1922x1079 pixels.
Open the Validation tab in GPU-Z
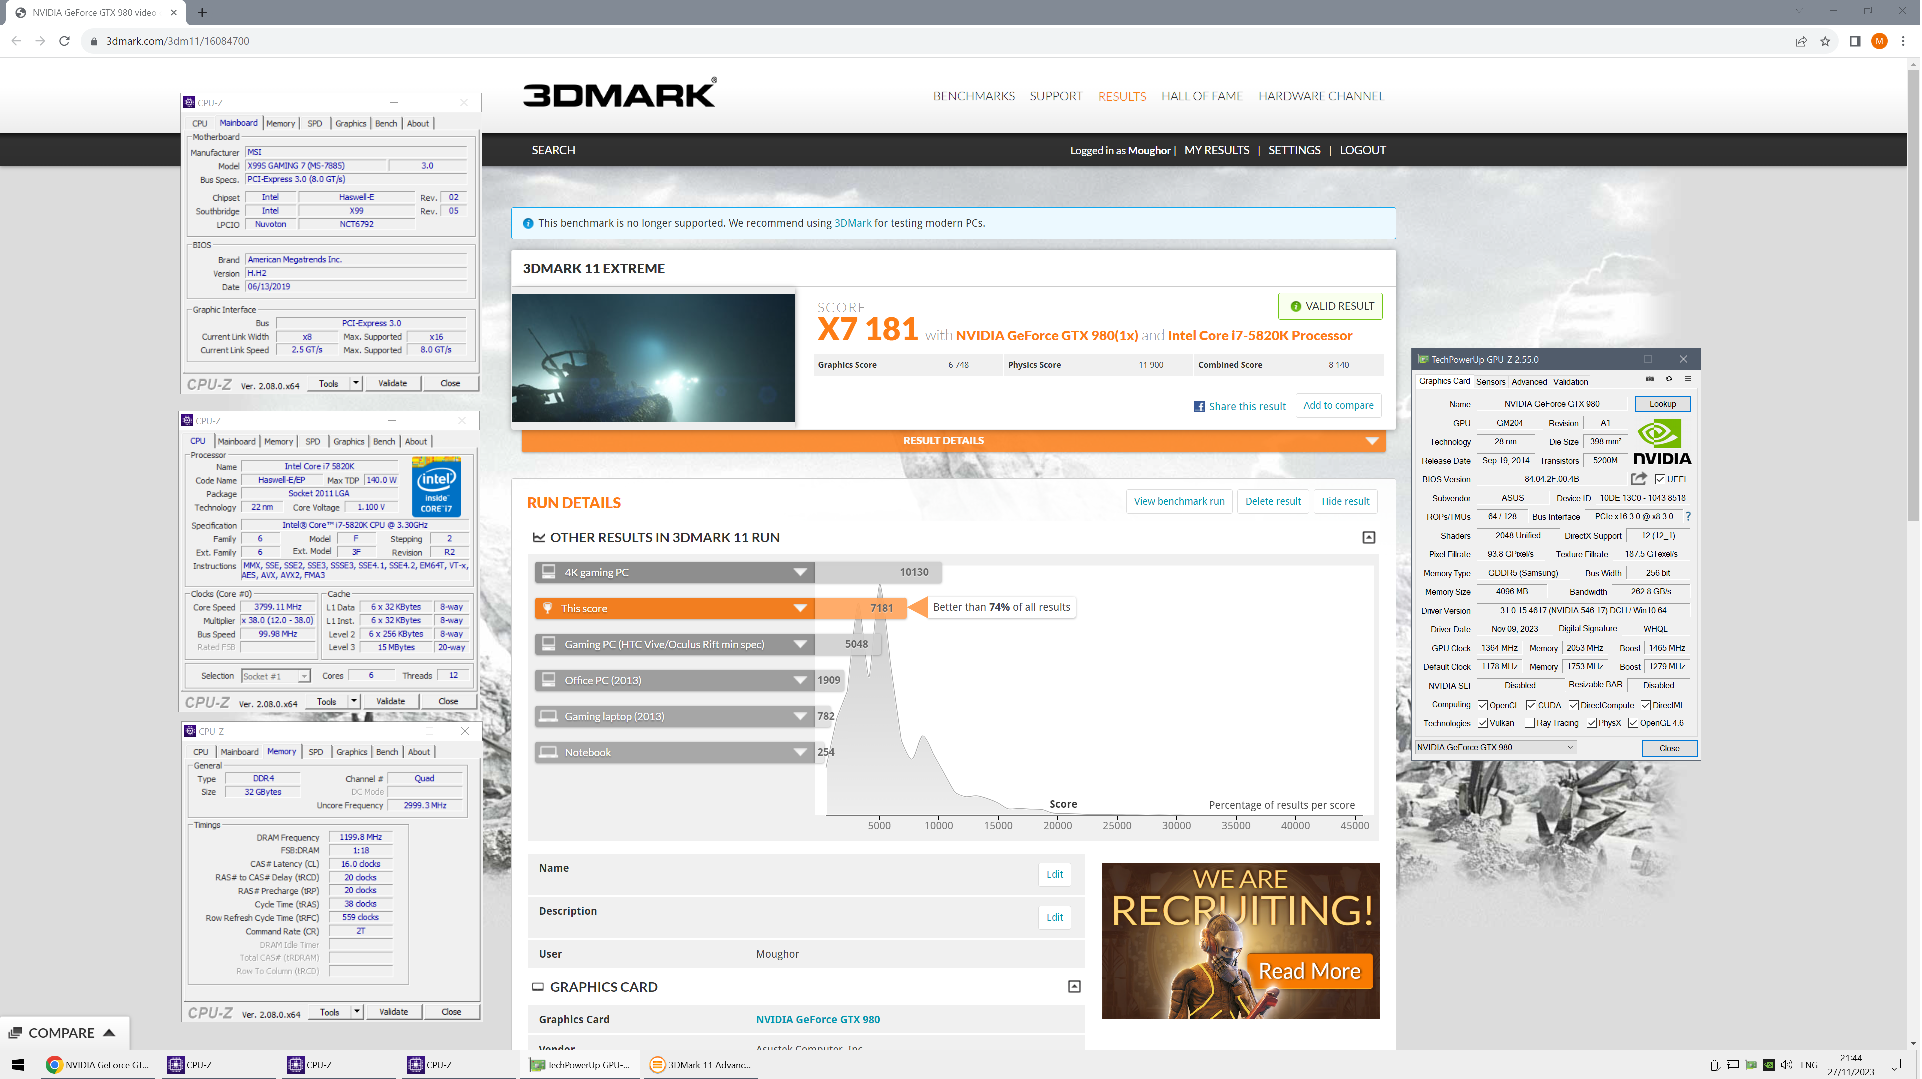tap(1570, 382)
